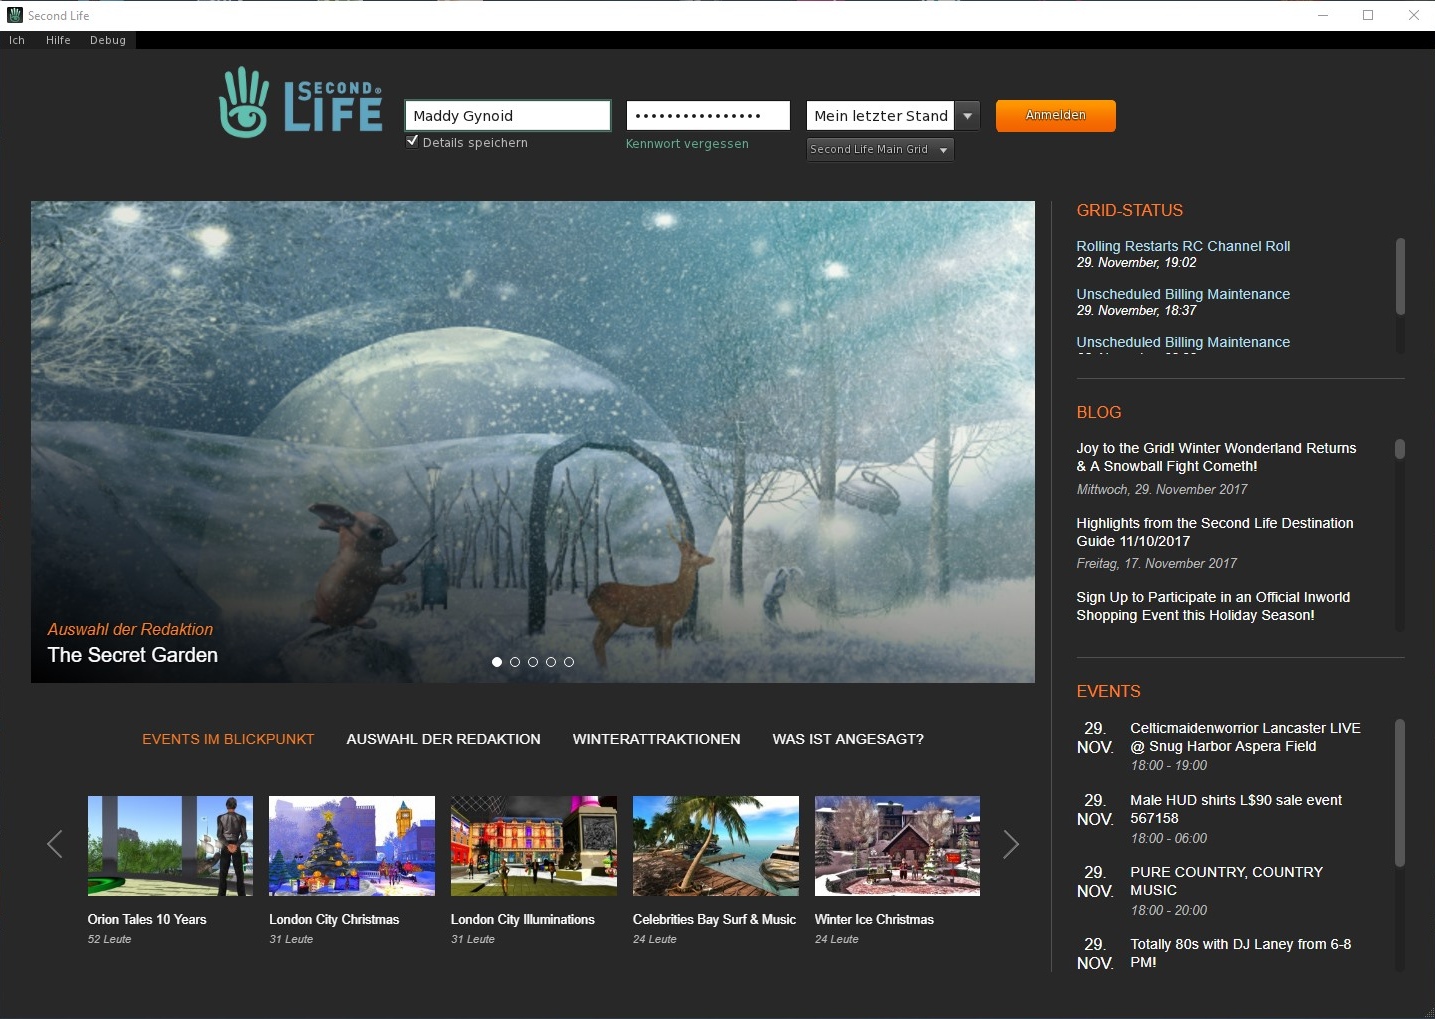Open the London City Christmas thumbnail
This screenshot has width=1435, height=1019.
tap(351, 845)
